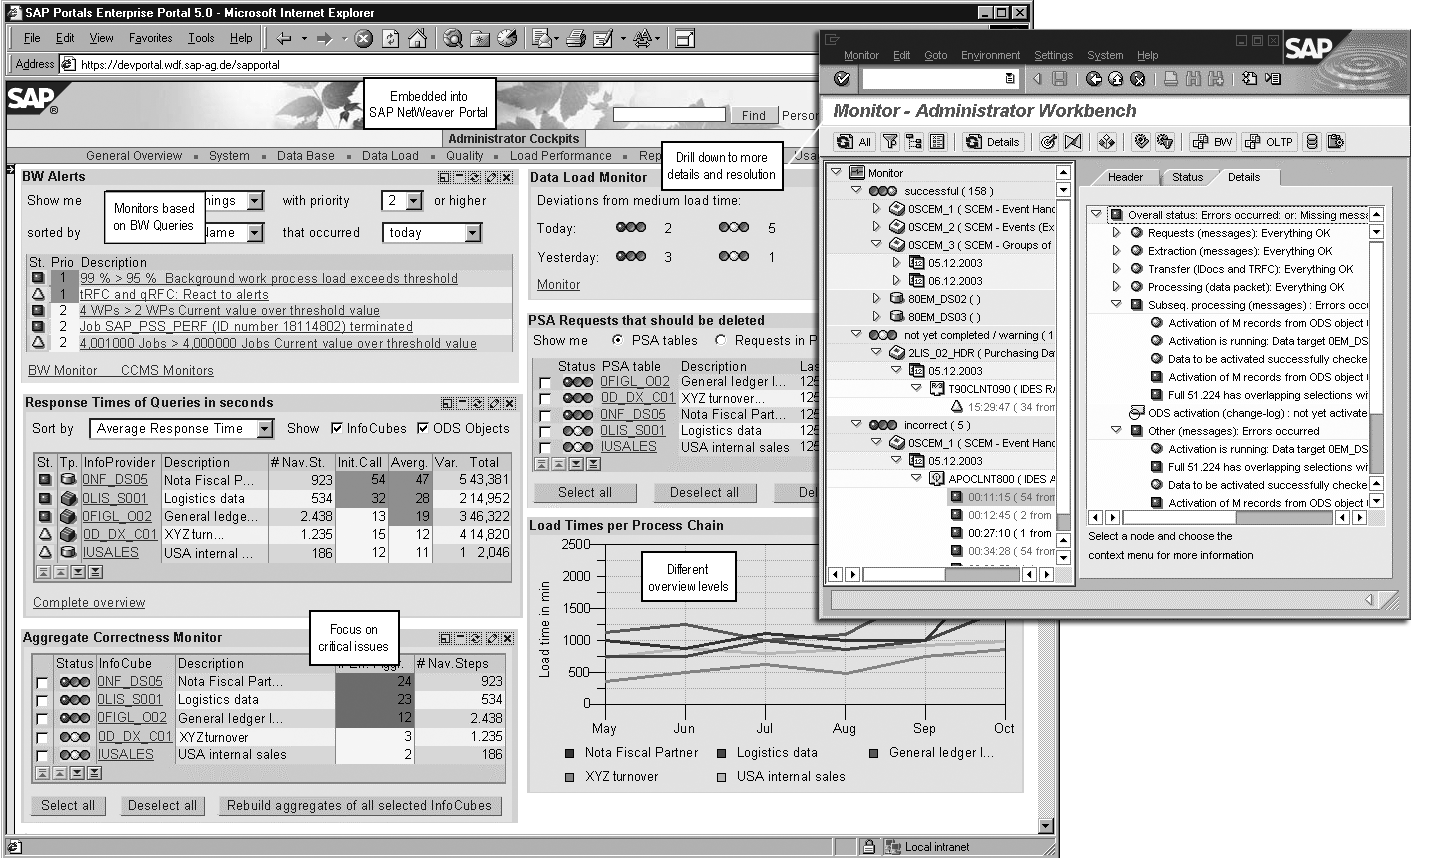
Task: Check the 0LIS_S001 row in Aggregate Correctness Monitor
Action: click(x=42, y=700)
